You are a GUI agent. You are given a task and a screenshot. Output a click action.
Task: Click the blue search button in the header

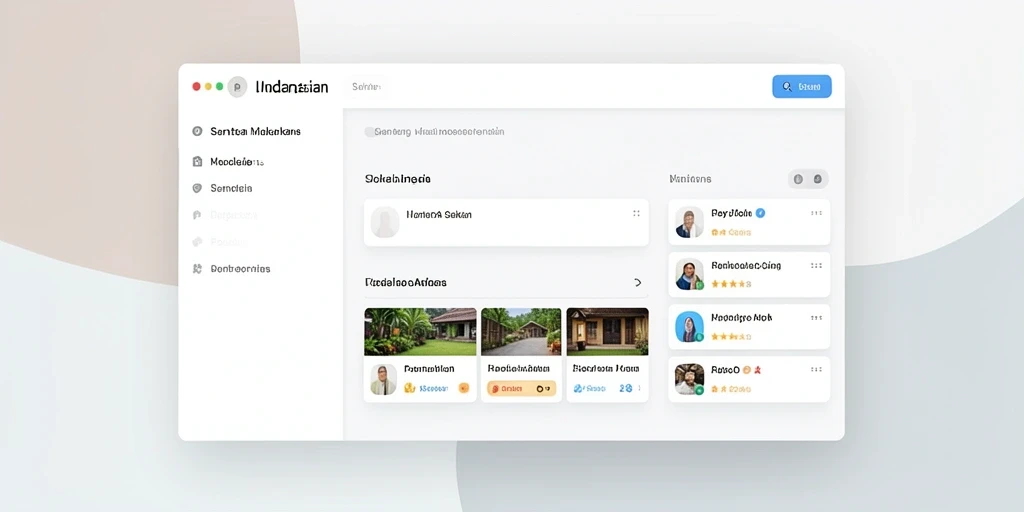click(x=801, y=86)
